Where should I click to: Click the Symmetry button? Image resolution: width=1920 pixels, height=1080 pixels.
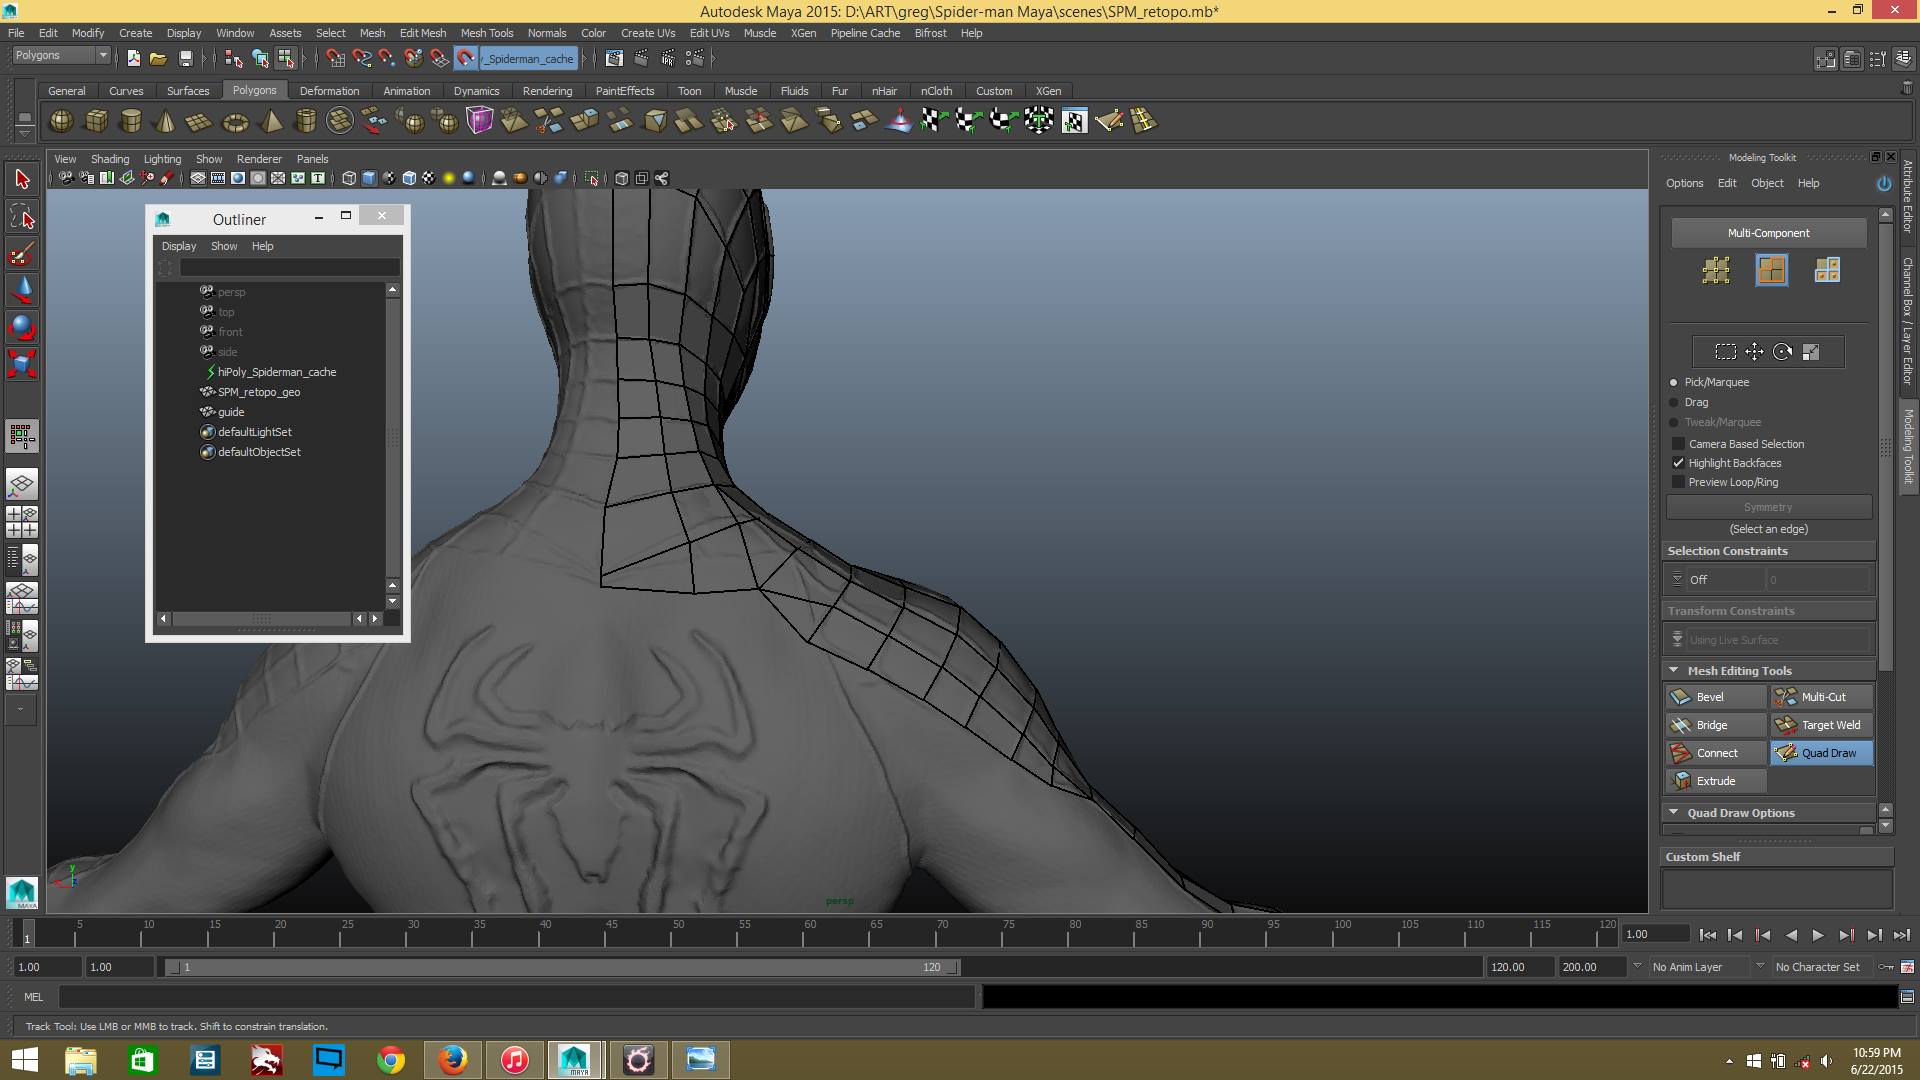tap(1768, 507)
